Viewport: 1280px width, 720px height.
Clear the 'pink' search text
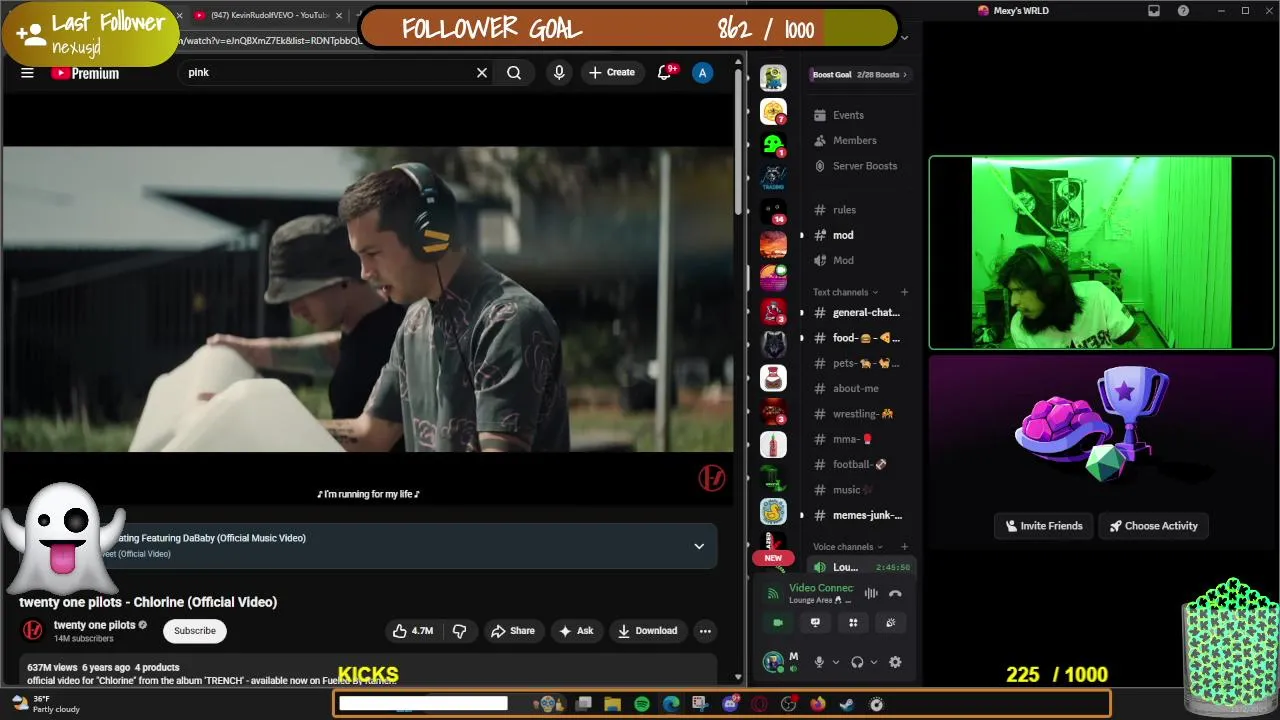coord(481,72)
